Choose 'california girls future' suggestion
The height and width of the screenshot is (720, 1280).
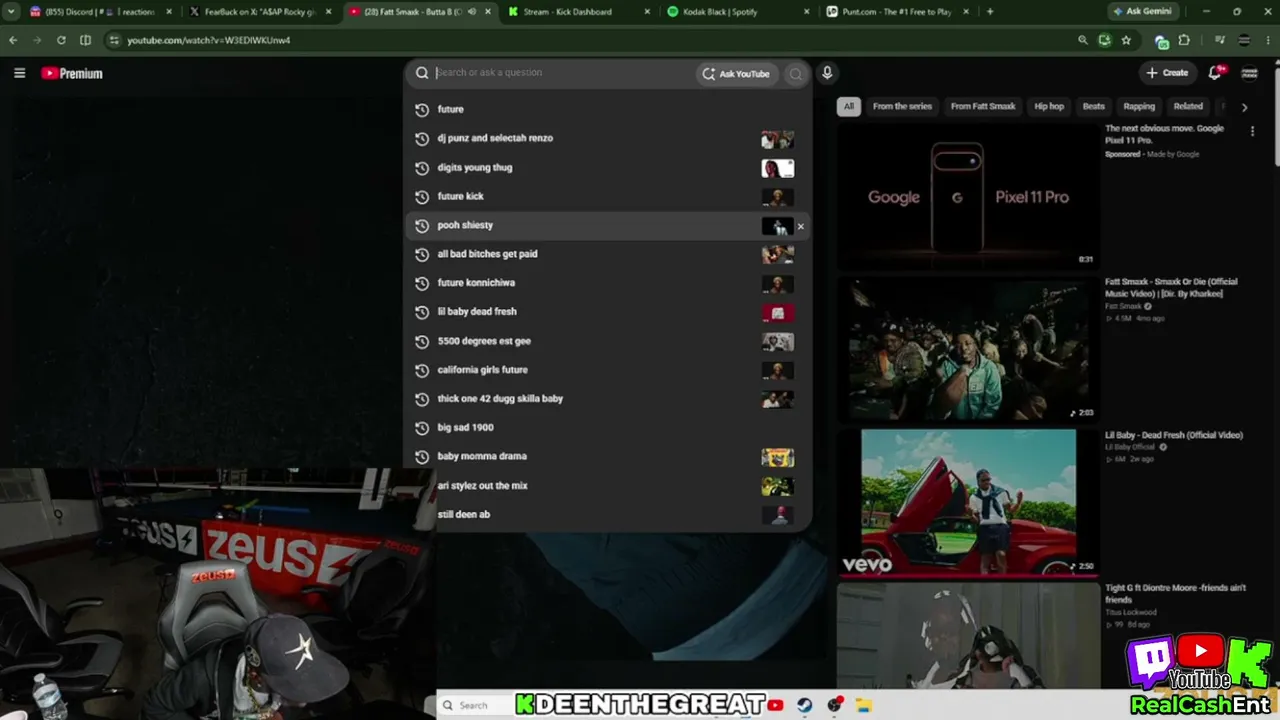click(x=607, y=370)
